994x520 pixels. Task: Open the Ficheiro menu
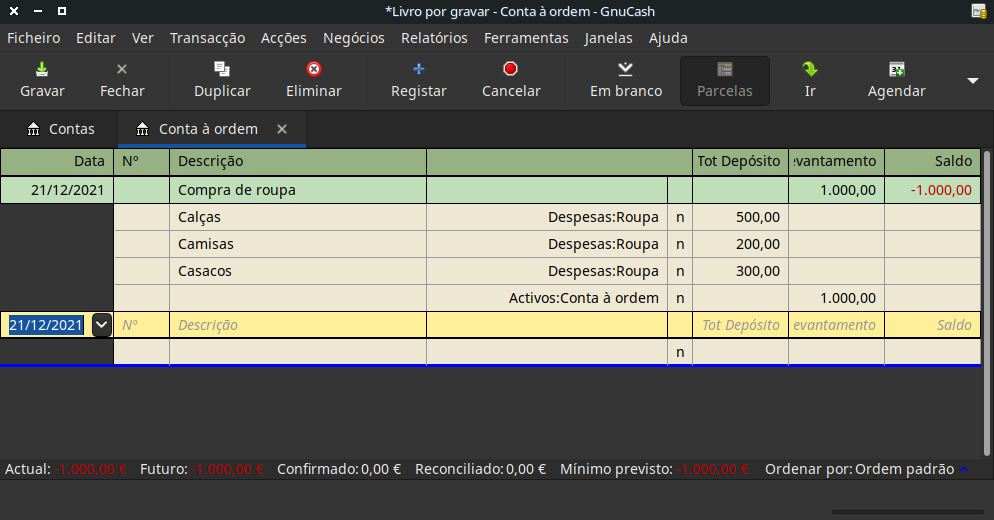(34, 38)
